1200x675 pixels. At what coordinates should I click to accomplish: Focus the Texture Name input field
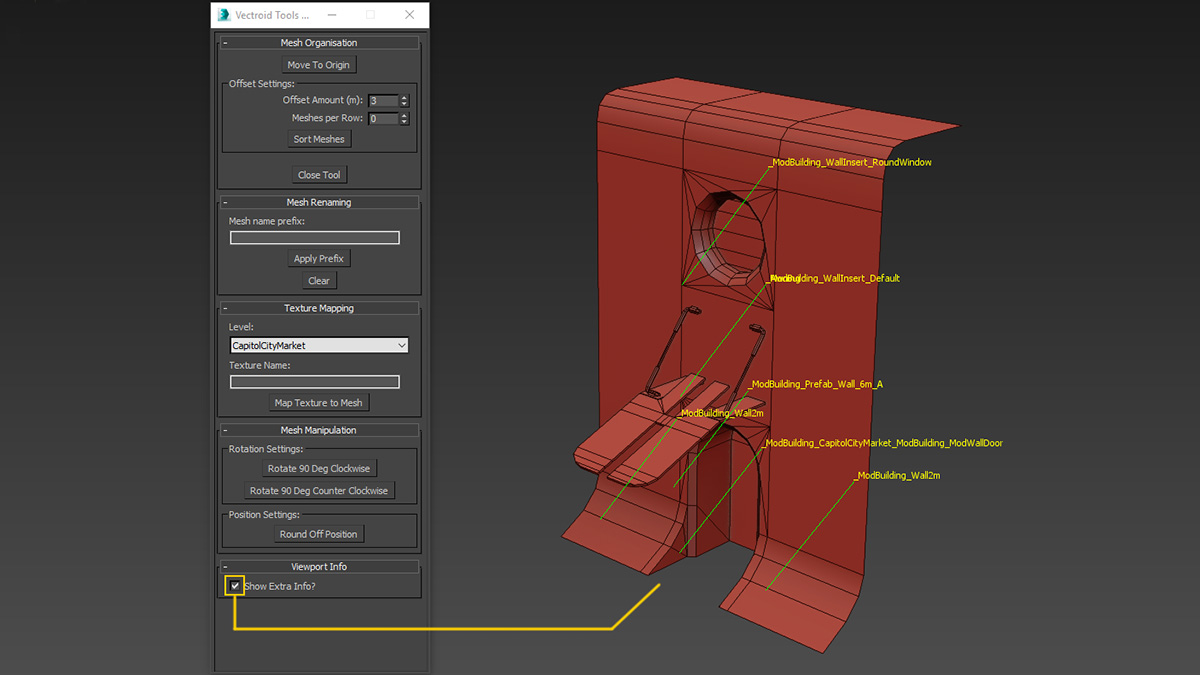pyautogui.click(x=315, y=382)
